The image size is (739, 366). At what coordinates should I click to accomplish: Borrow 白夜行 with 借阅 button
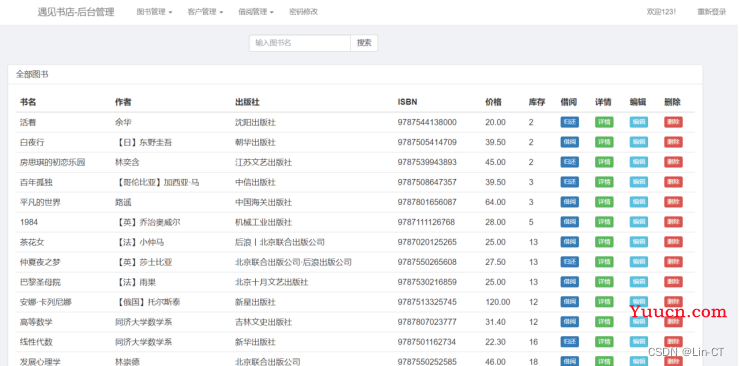570,142
